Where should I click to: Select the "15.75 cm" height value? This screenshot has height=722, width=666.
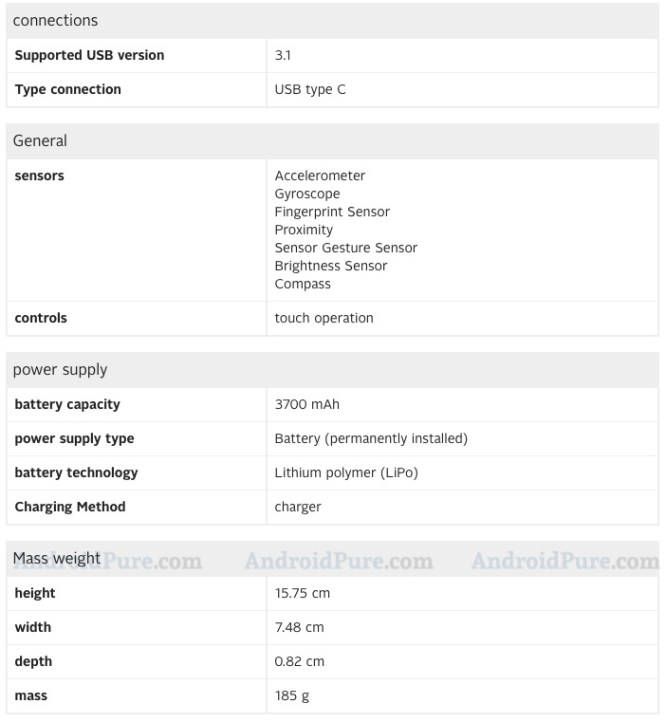point(302,593)
